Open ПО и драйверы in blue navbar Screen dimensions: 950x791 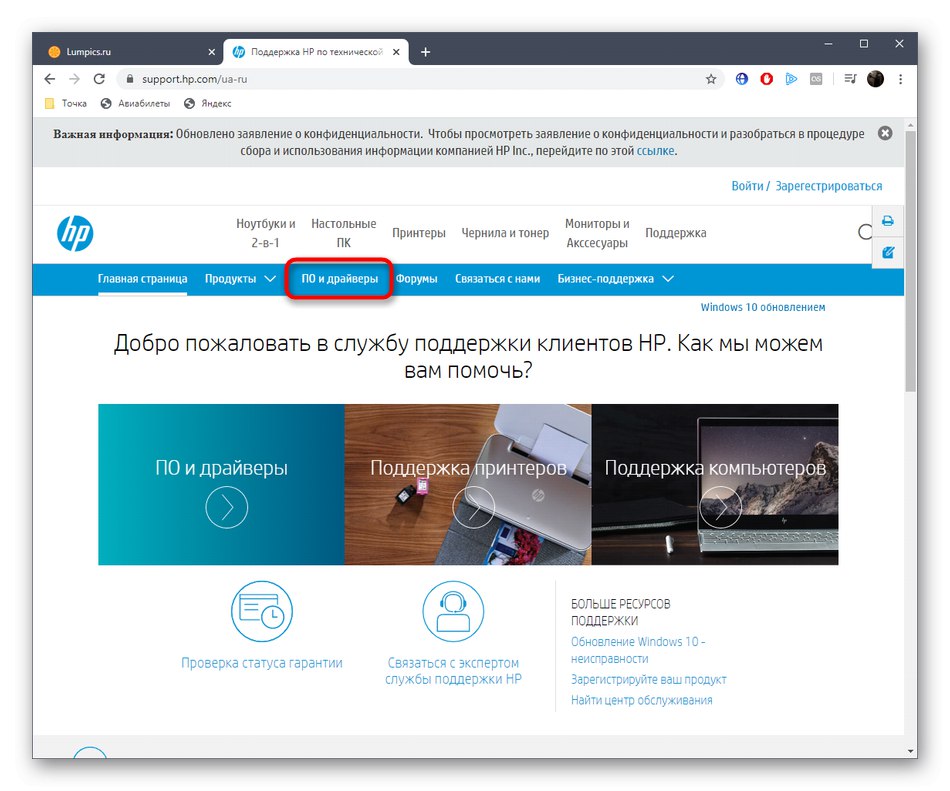click(339, 279)
